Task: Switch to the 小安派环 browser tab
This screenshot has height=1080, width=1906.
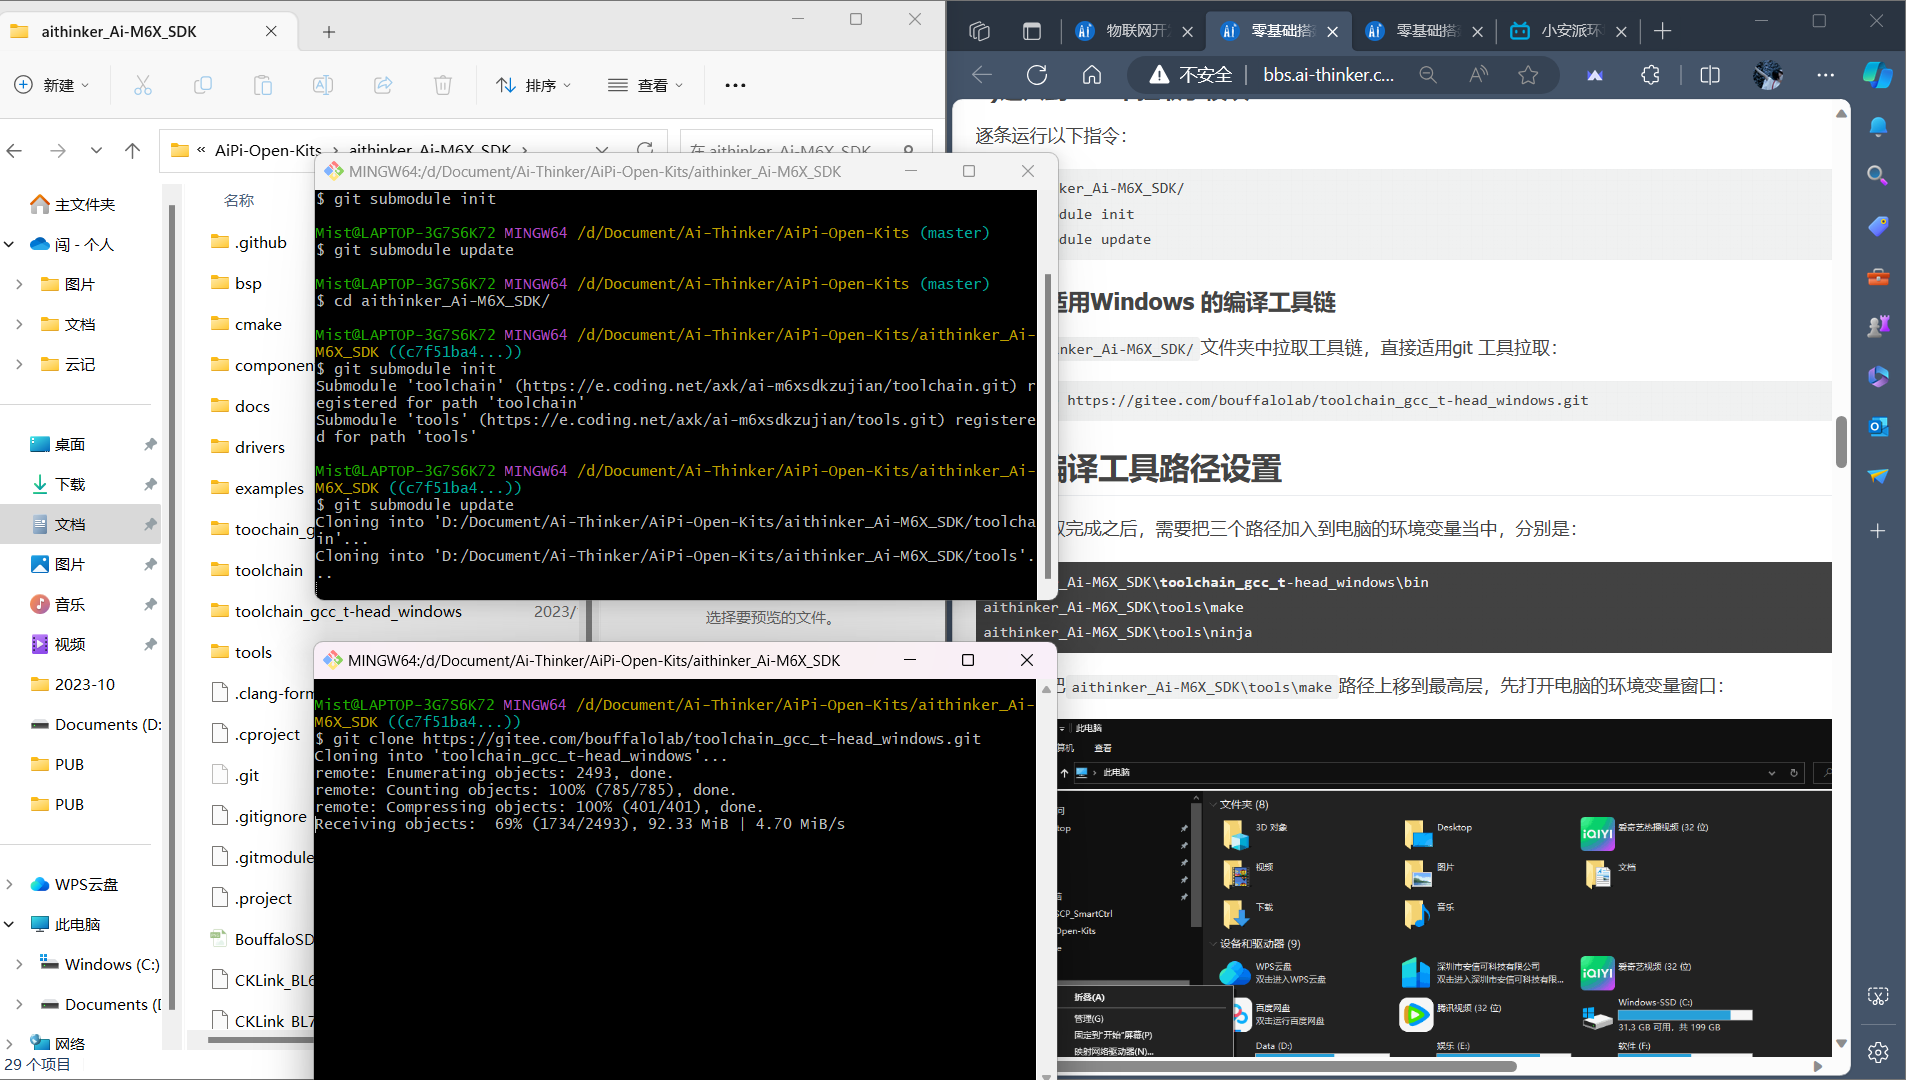Action: (1568, 32)
